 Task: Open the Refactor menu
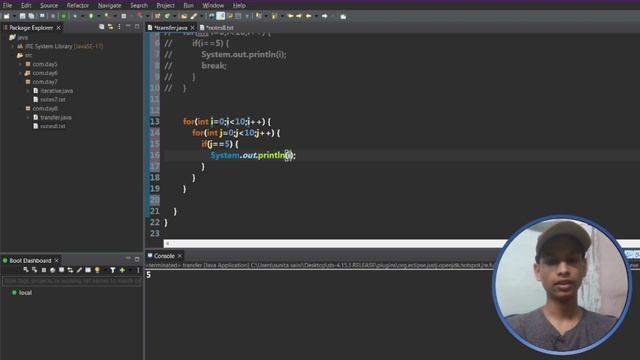[78, 5]
